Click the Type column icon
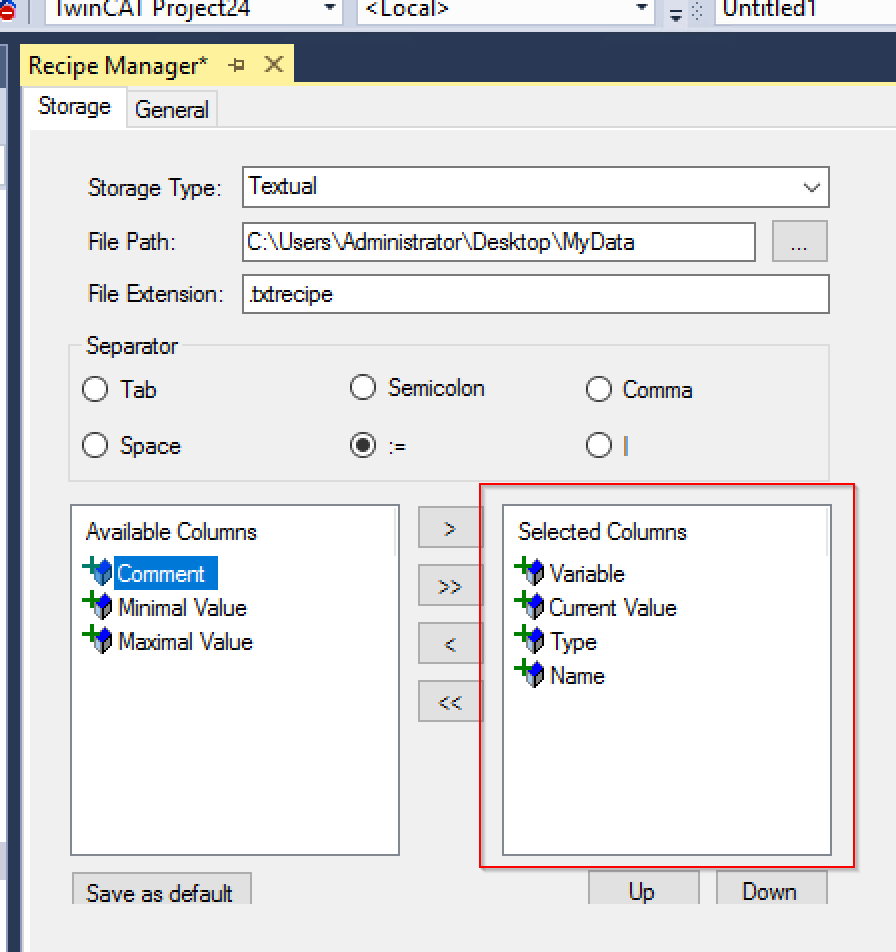This screenshot has height=952, width=896. tap(529, 640)
